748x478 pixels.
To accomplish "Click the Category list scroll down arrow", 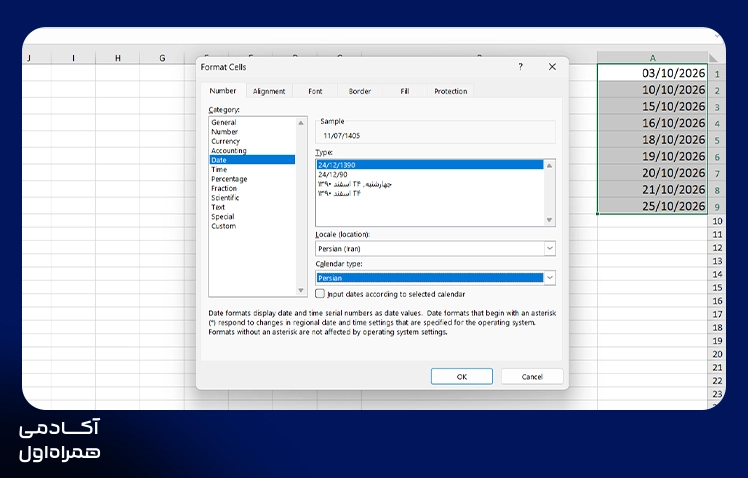I will pyautogui.click(x=301, y=290).
